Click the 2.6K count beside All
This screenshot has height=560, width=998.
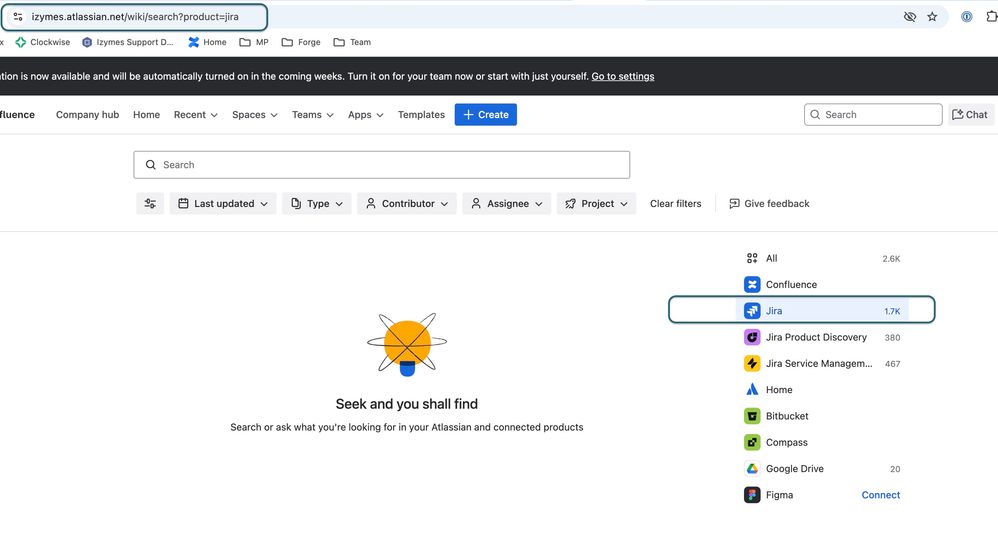(891, 258)
